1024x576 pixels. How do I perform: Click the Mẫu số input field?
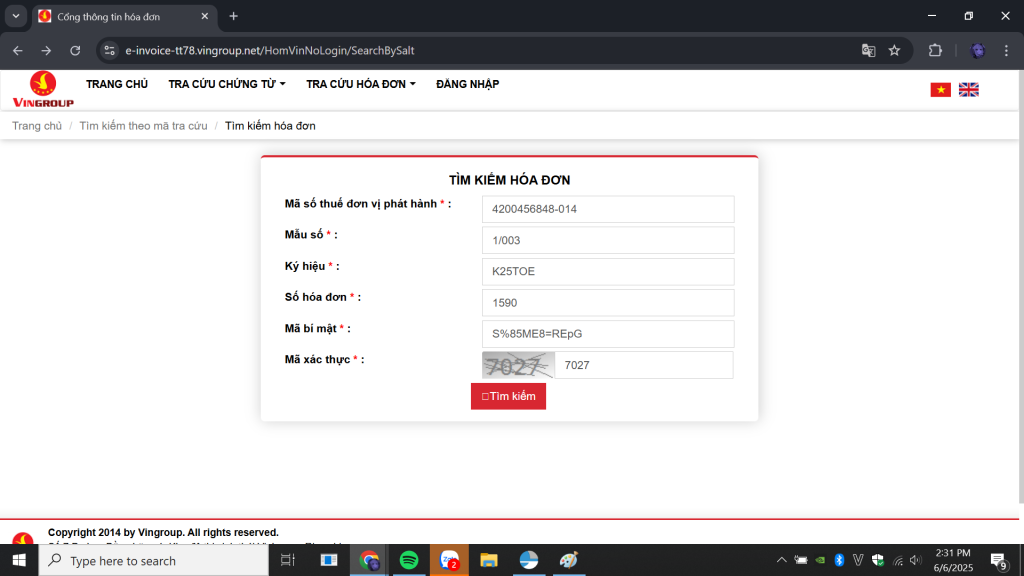click(608, 240)
